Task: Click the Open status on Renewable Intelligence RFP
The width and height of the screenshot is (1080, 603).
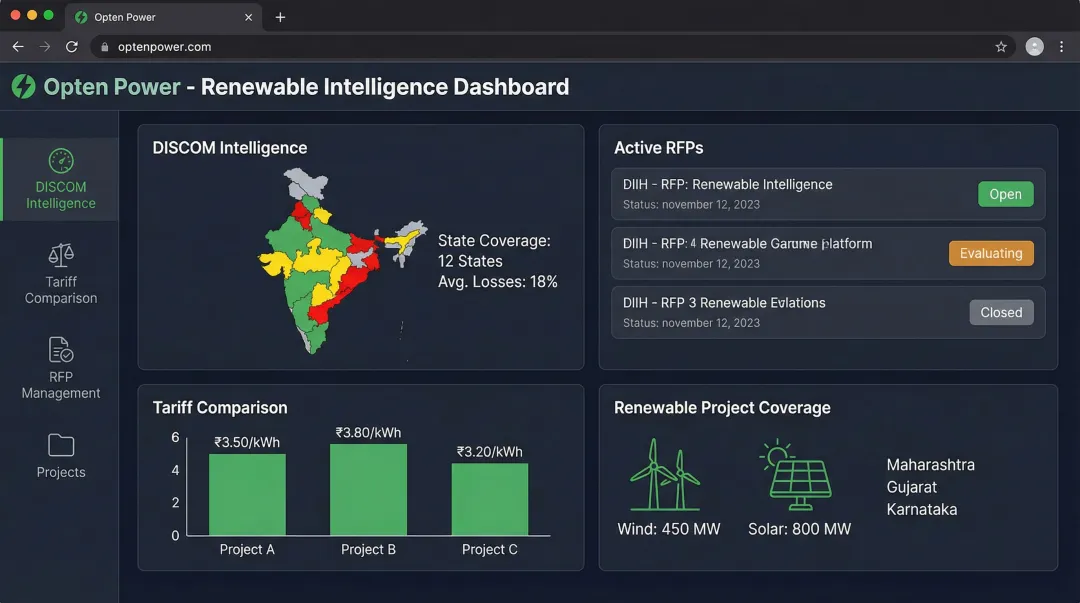Action: [x=1005, y=194]
